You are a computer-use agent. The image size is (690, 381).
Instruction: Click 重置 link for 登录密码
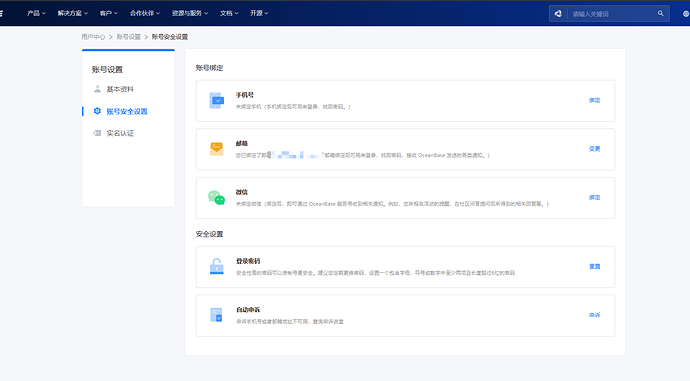(595, 267)
